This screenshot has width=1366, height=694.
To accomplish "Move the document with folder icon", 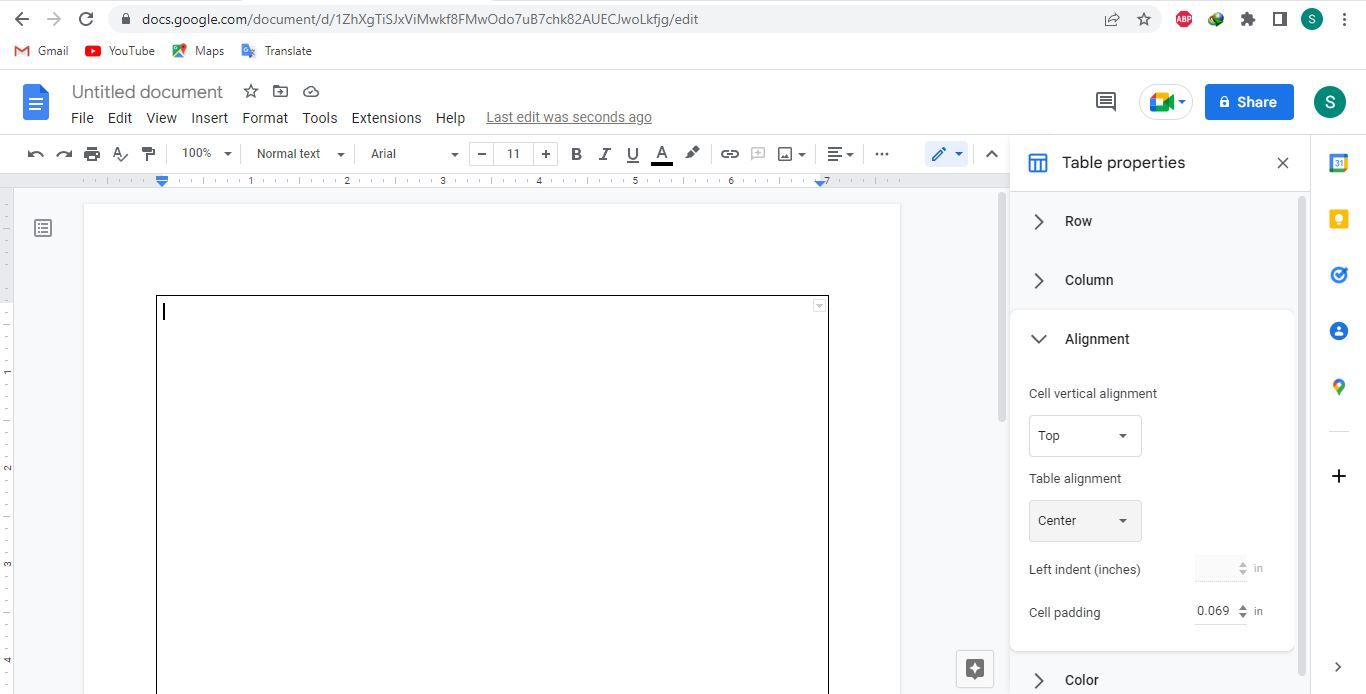I will 281,91.
